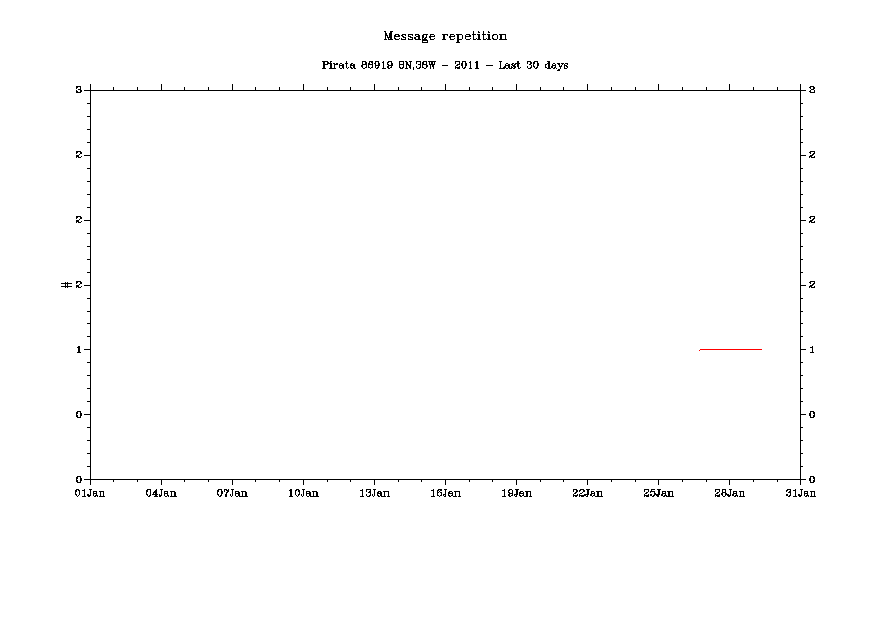
Task: Click the "1" label on right y-axis
Action: click(812, 350)
